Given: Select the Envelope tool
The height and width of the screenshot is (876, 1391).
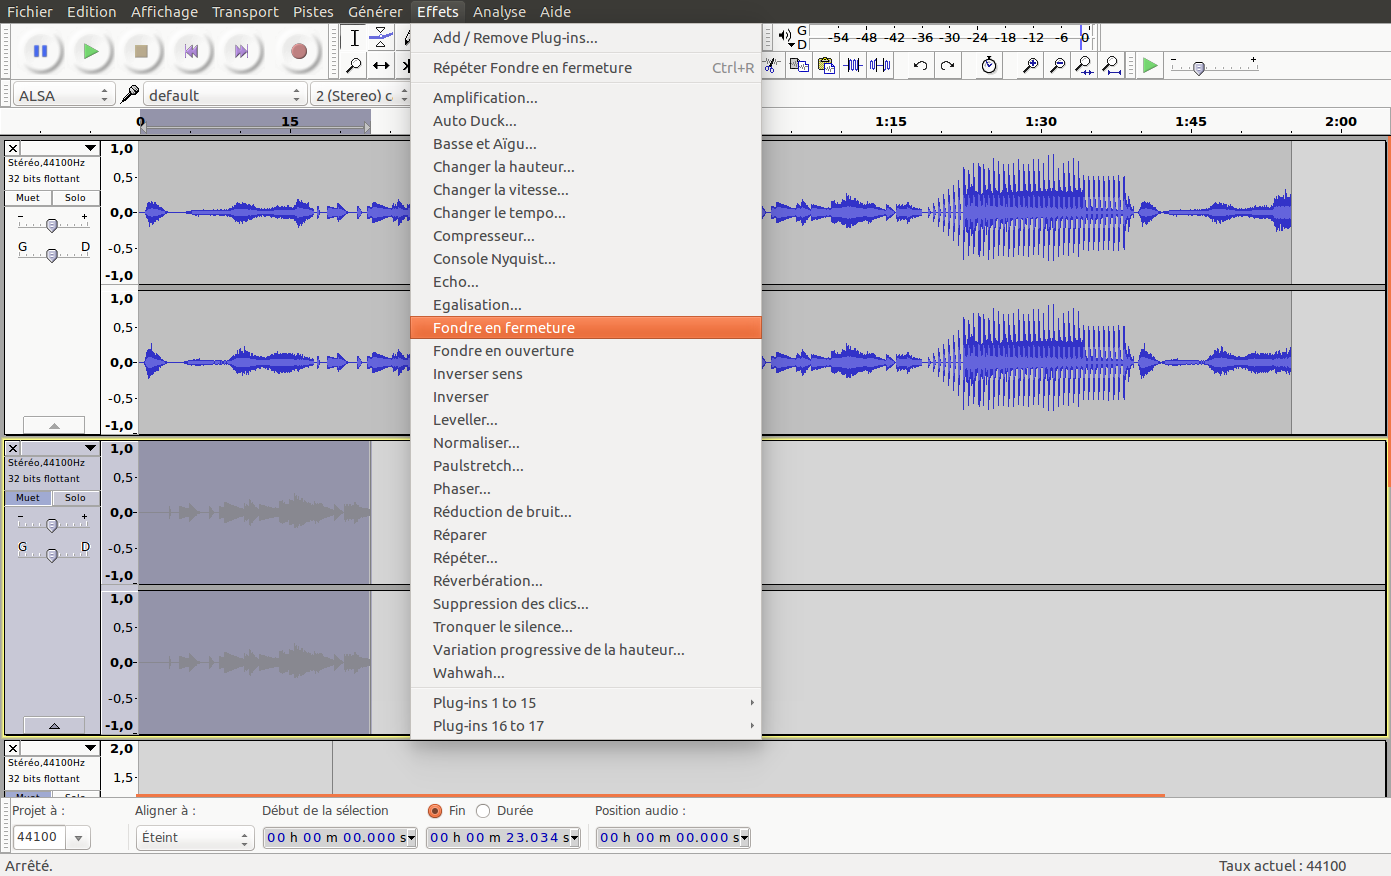Looking at the screenshot, I should pyautogui.click(x=381, y=38).
